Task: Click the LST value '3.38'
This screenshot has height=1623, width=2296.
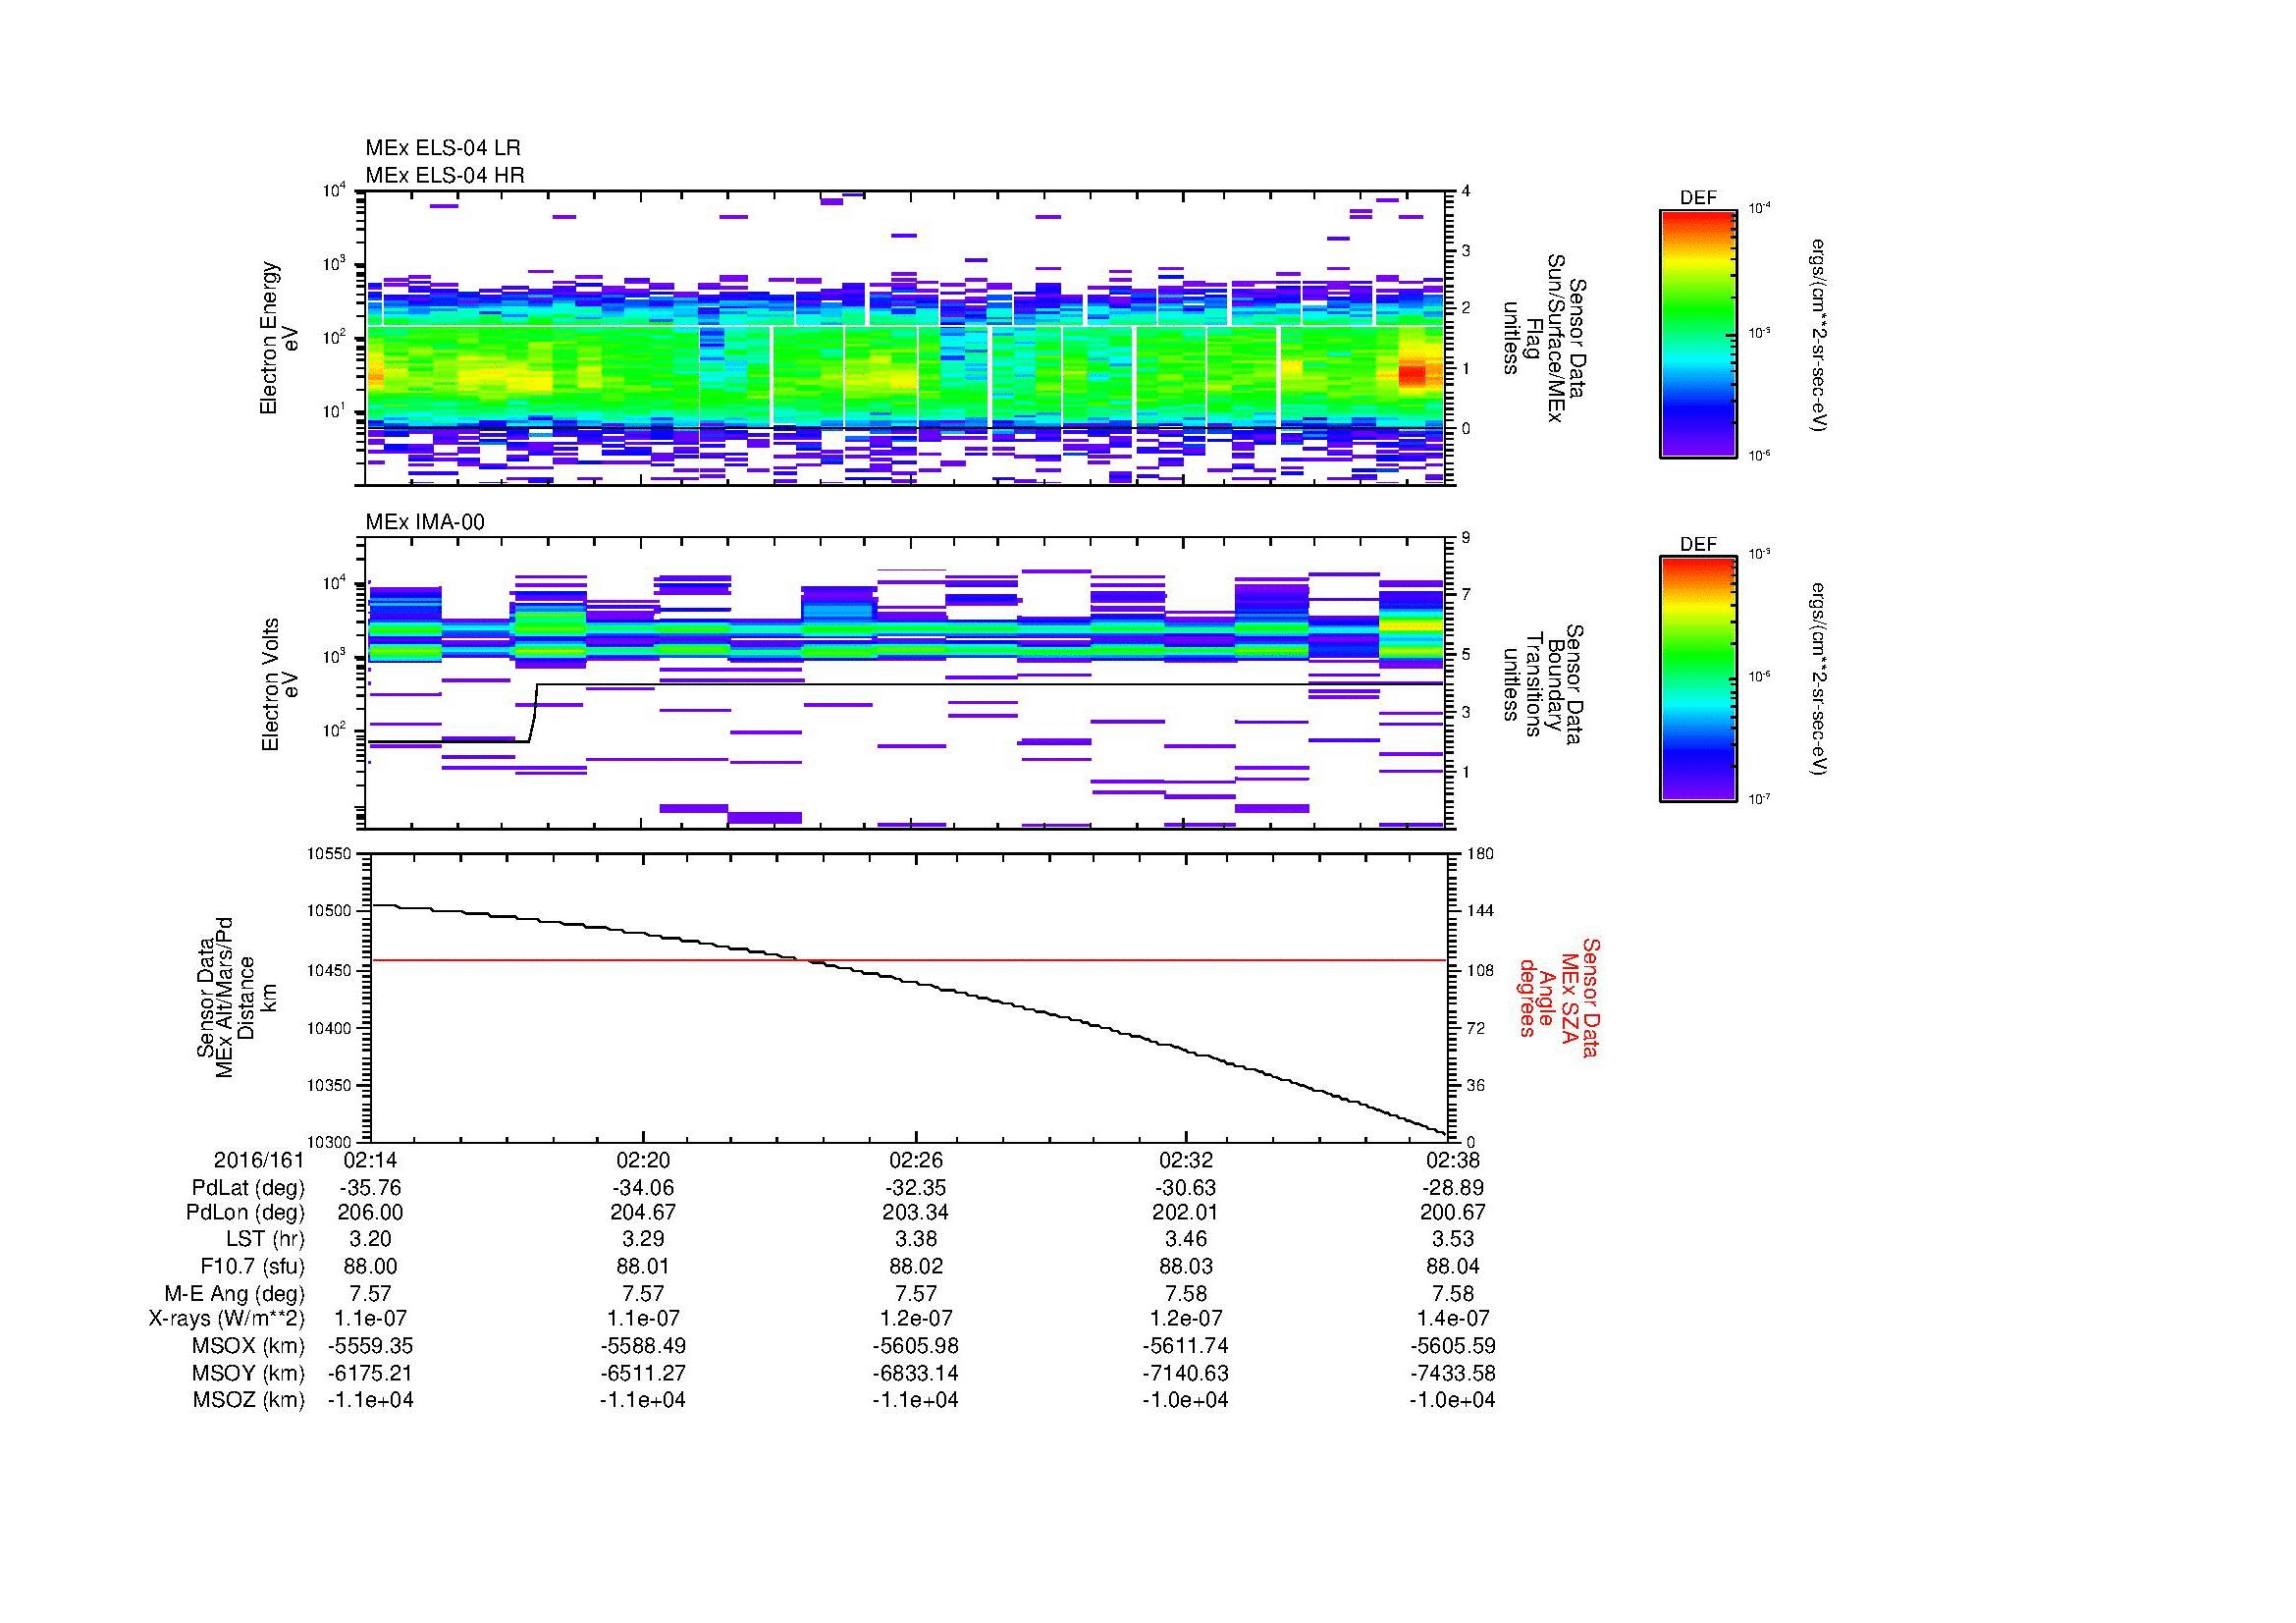Action: 916,1239
